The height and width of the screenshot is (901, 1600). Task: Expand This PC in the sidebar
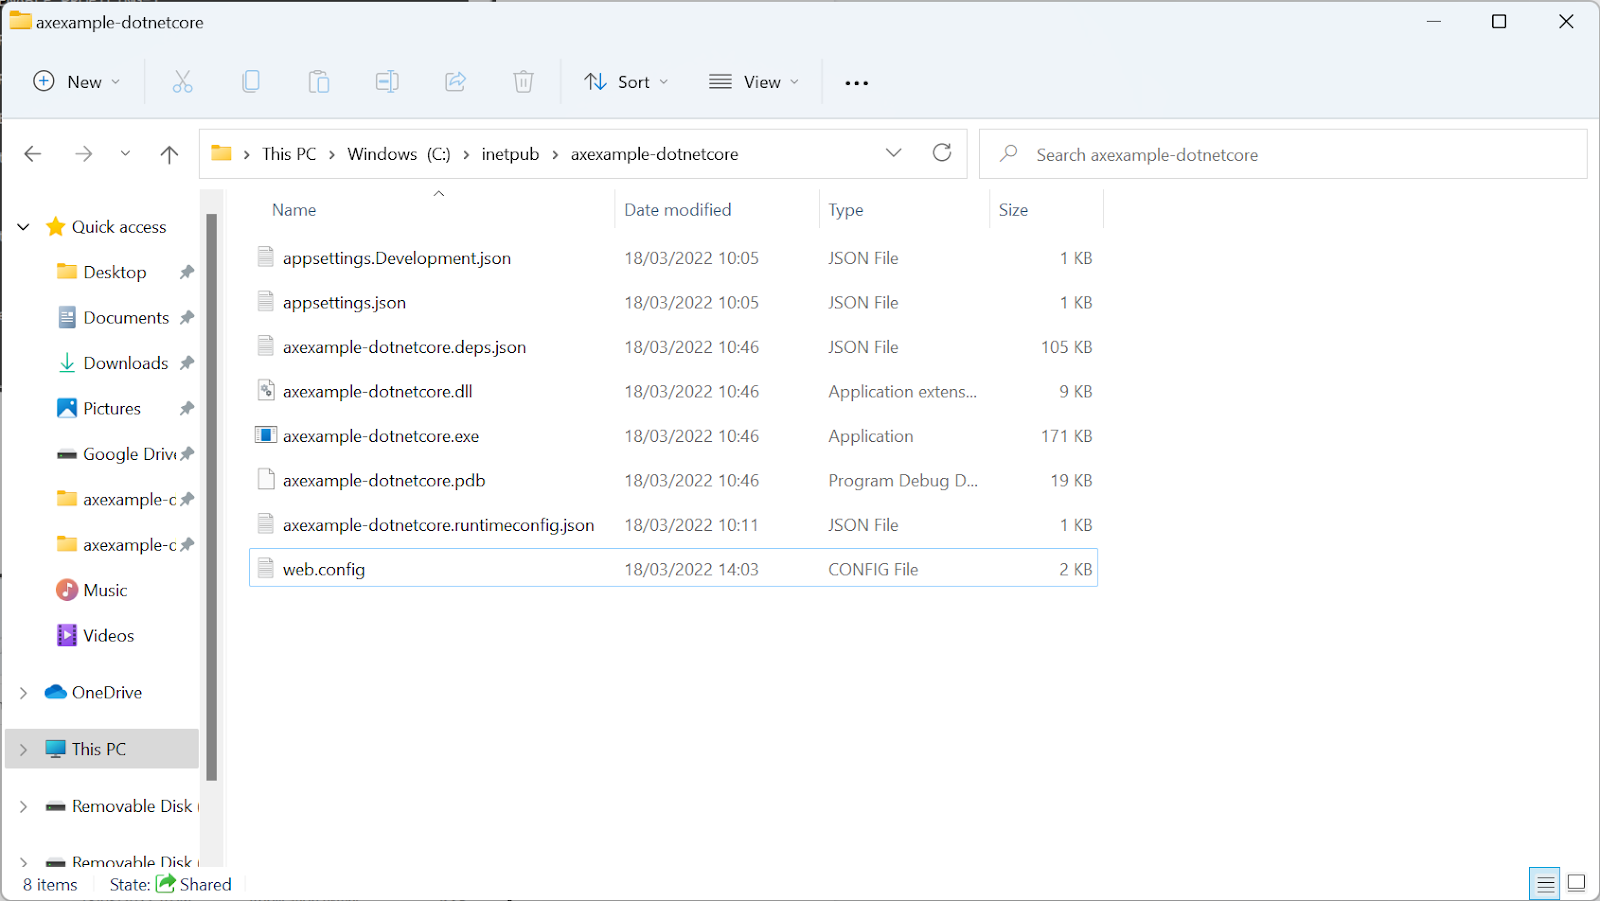coord(22,748)
